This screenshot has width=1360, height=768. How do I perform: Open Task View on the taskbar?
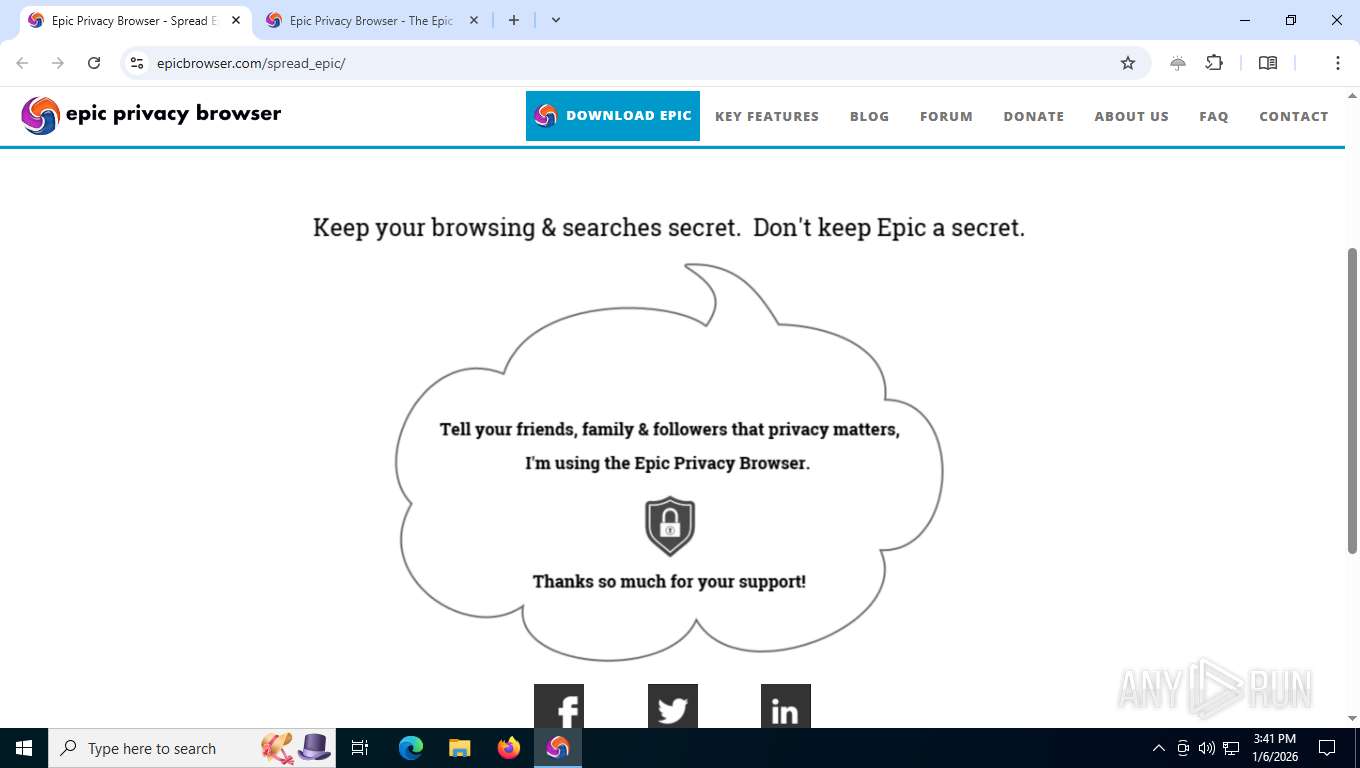tap(360, 748)
